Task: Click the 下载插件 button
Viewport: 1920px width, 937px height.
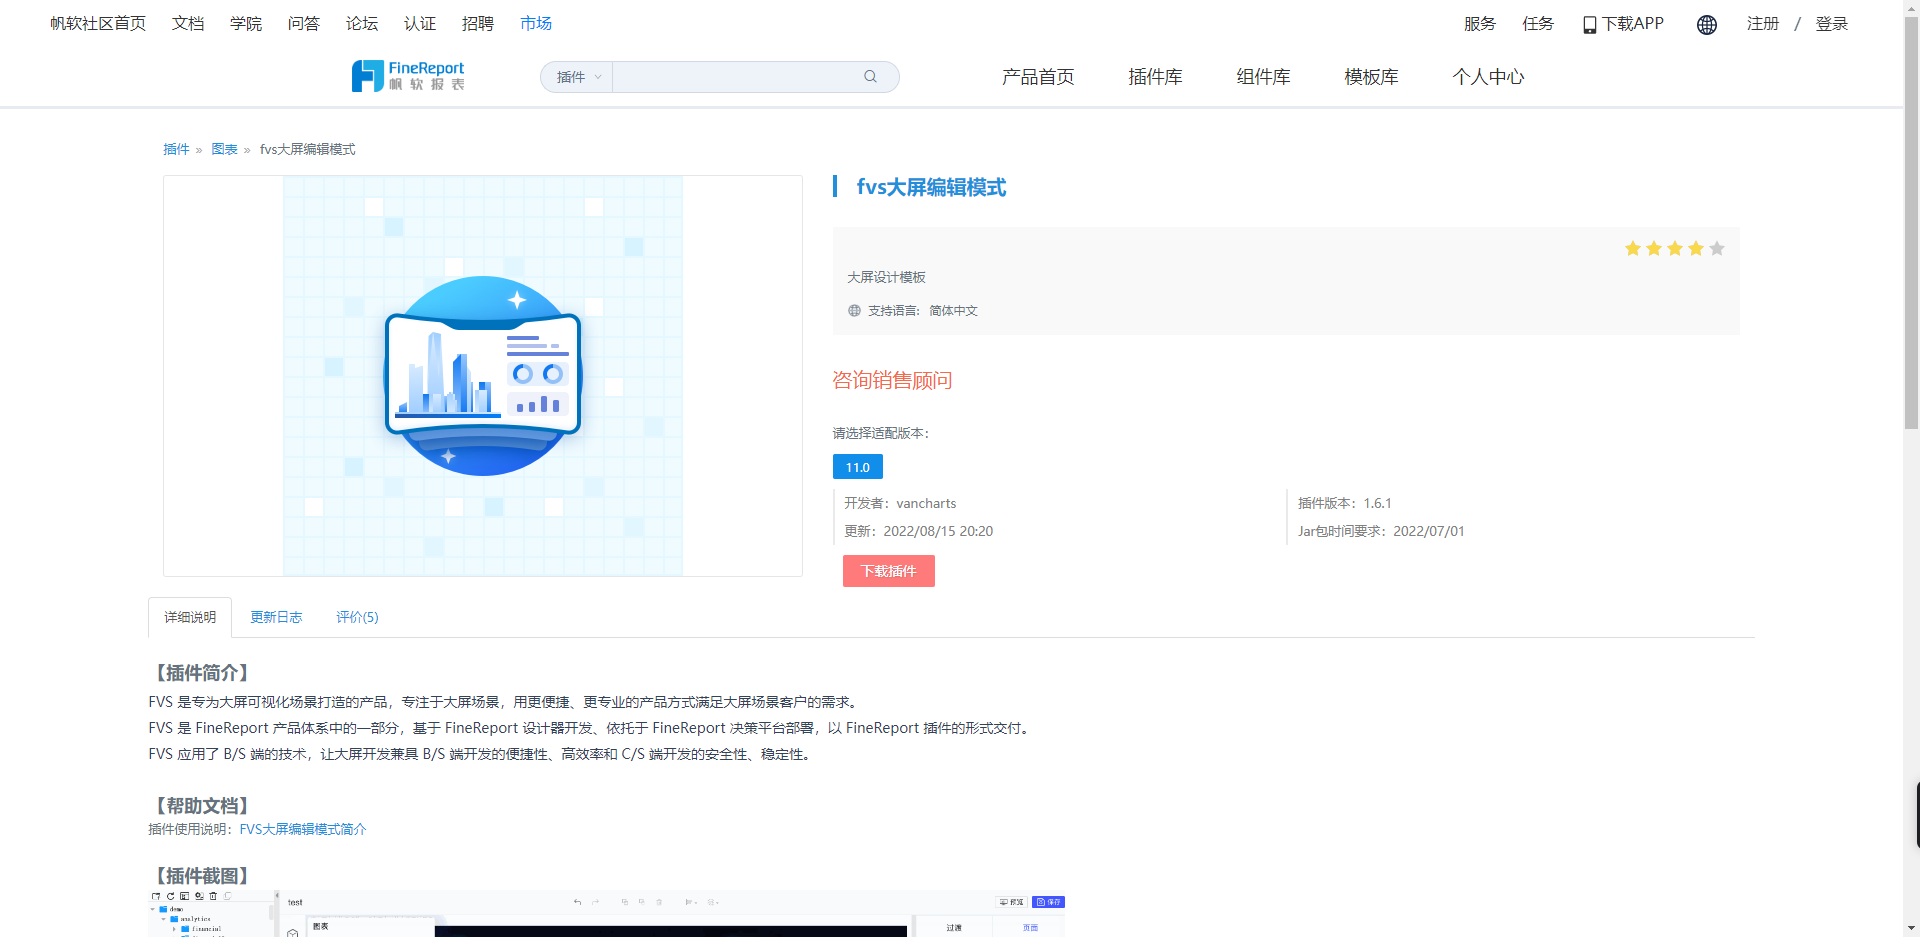Action: click(889, 571)
